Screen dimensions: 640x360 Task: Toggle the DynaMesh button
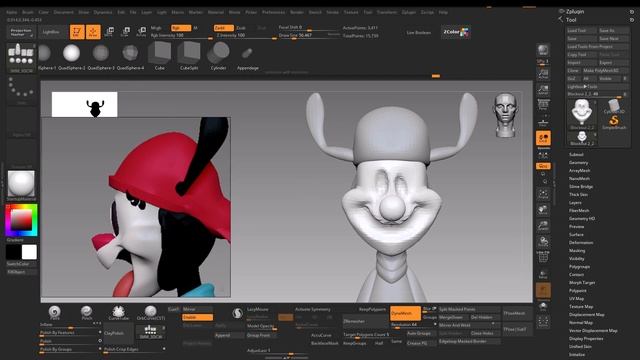click(x=405, y=313)
